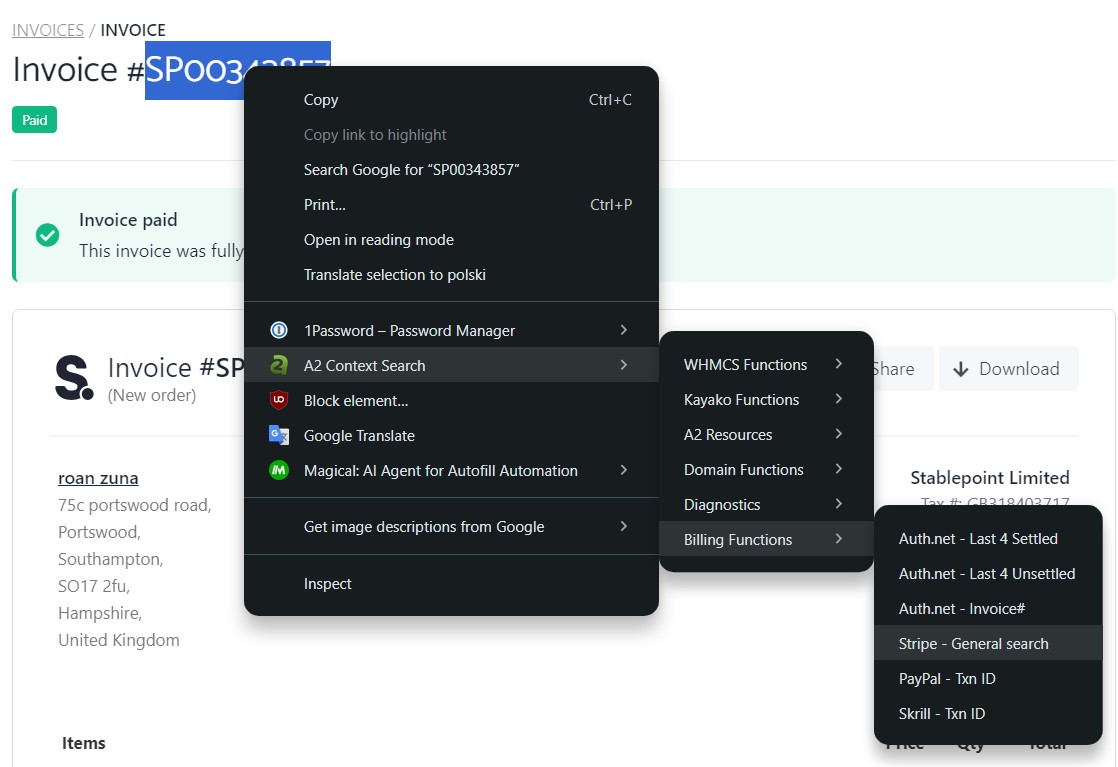Select Block element... menu entry
Screen dimensions: 1118x767
[x=451, y=401]
